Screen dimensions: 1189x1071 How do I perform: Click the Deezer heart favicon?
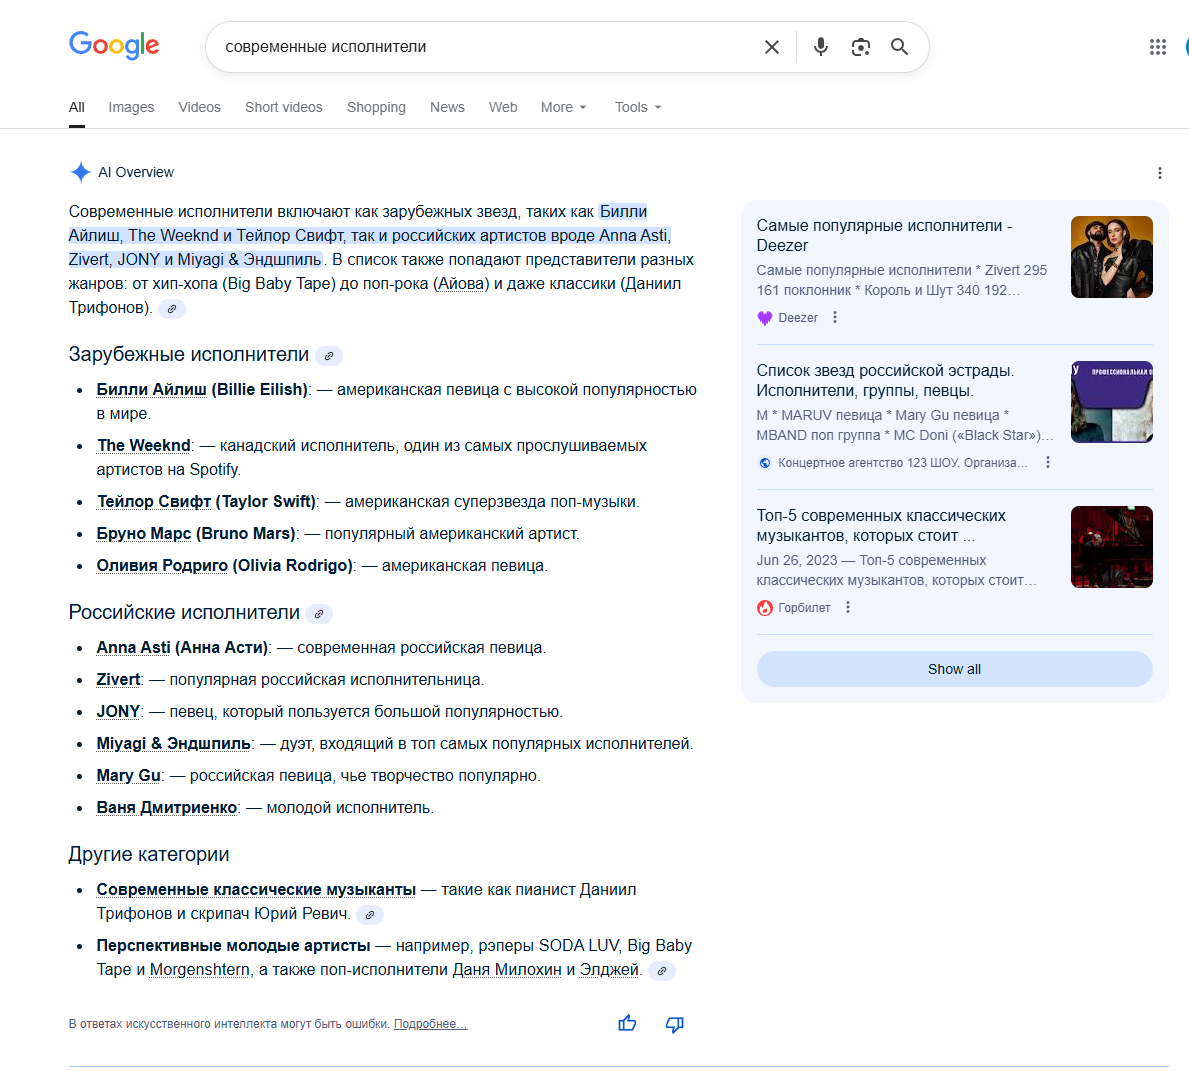tap(764, 318)
